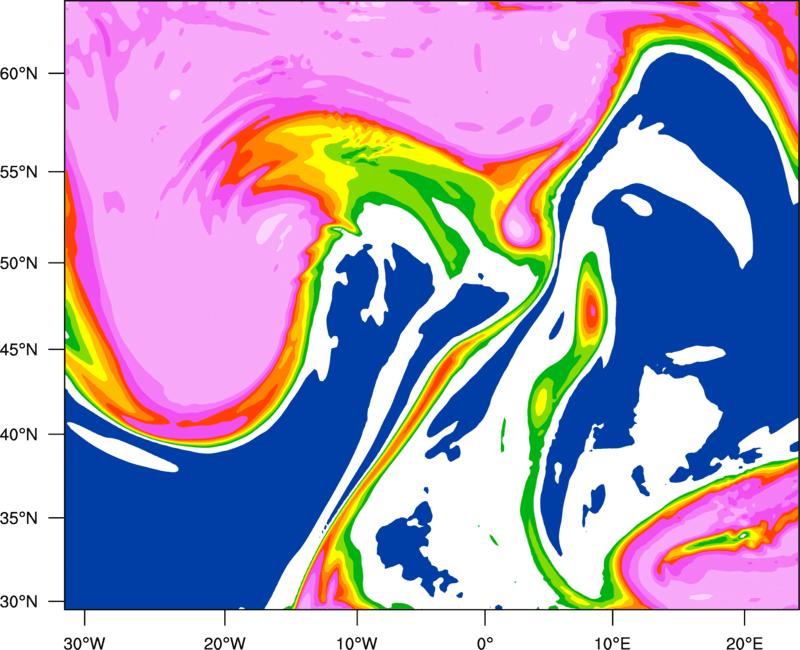Click the 0° longitude label

485,643
